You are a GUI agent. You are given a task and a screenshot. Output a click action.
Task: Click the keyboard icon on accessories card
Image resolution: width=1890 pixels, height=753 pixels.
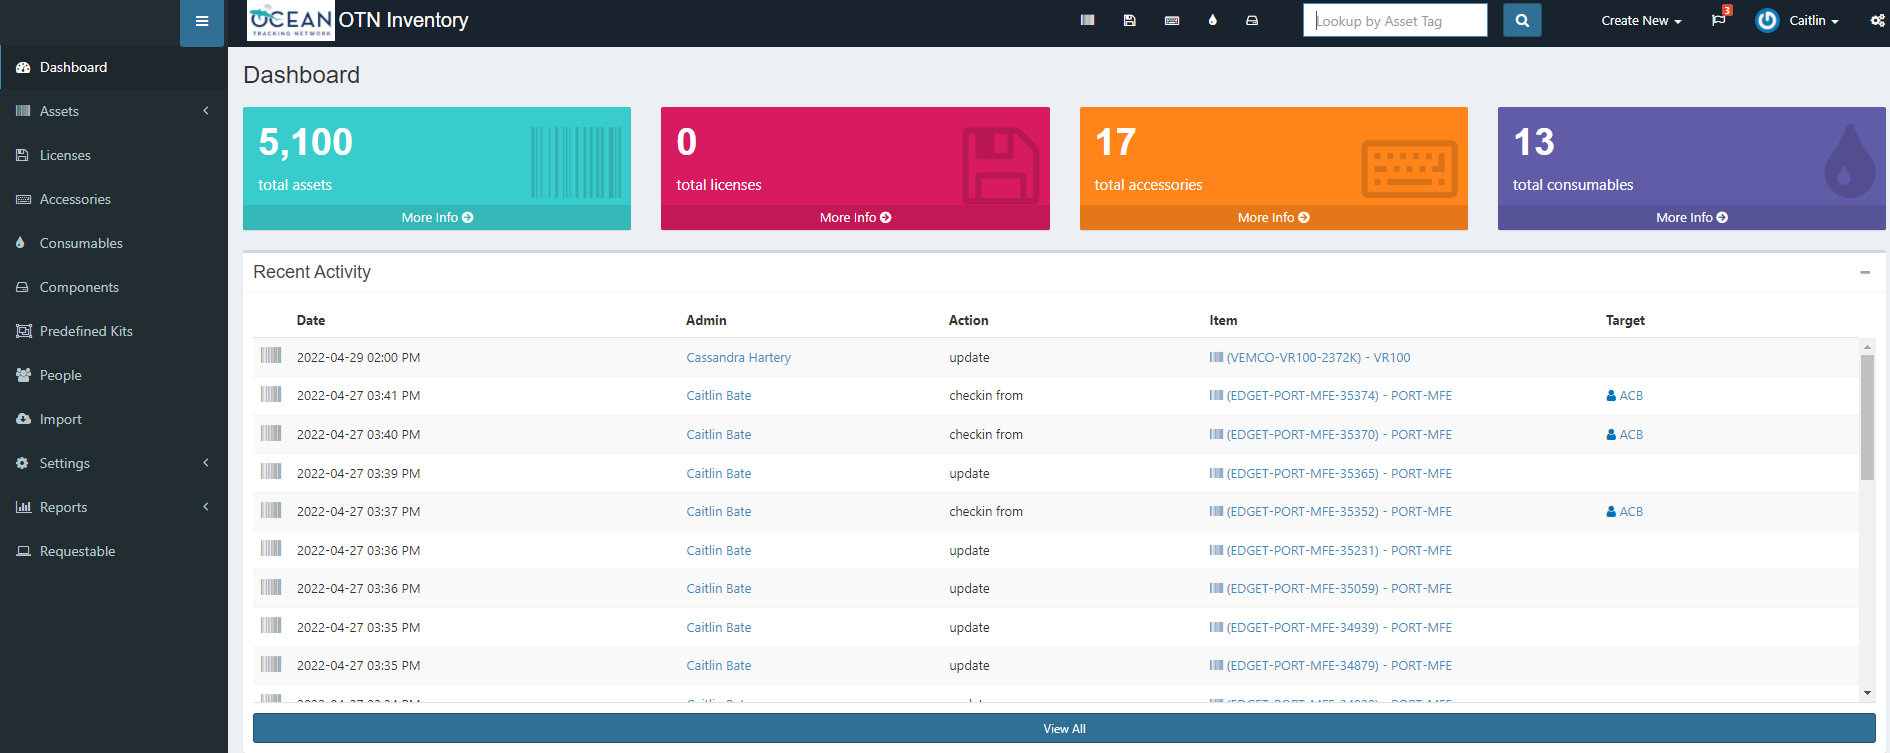[1409, 168]
